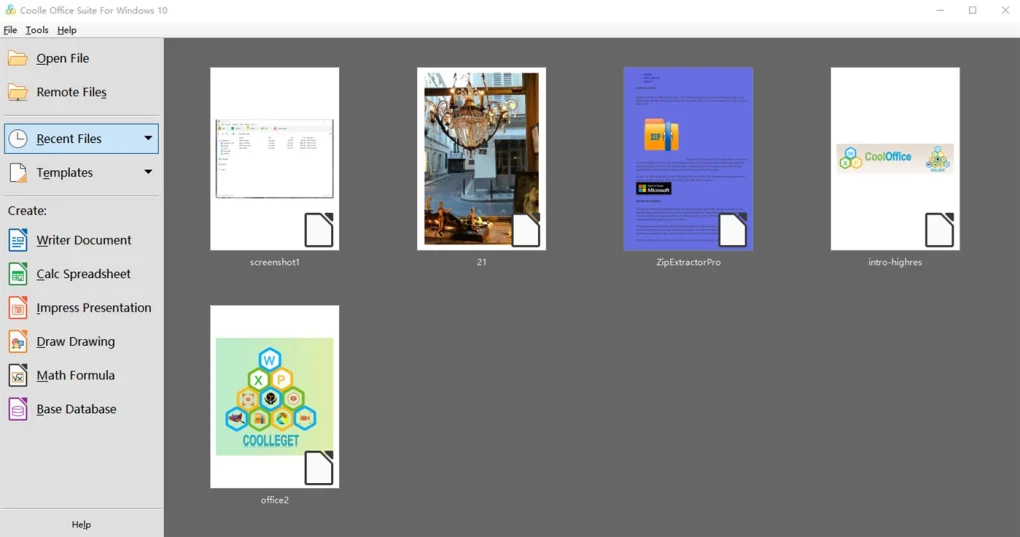Click the file name office2
1020x537 pixels.
click(275, 500)
